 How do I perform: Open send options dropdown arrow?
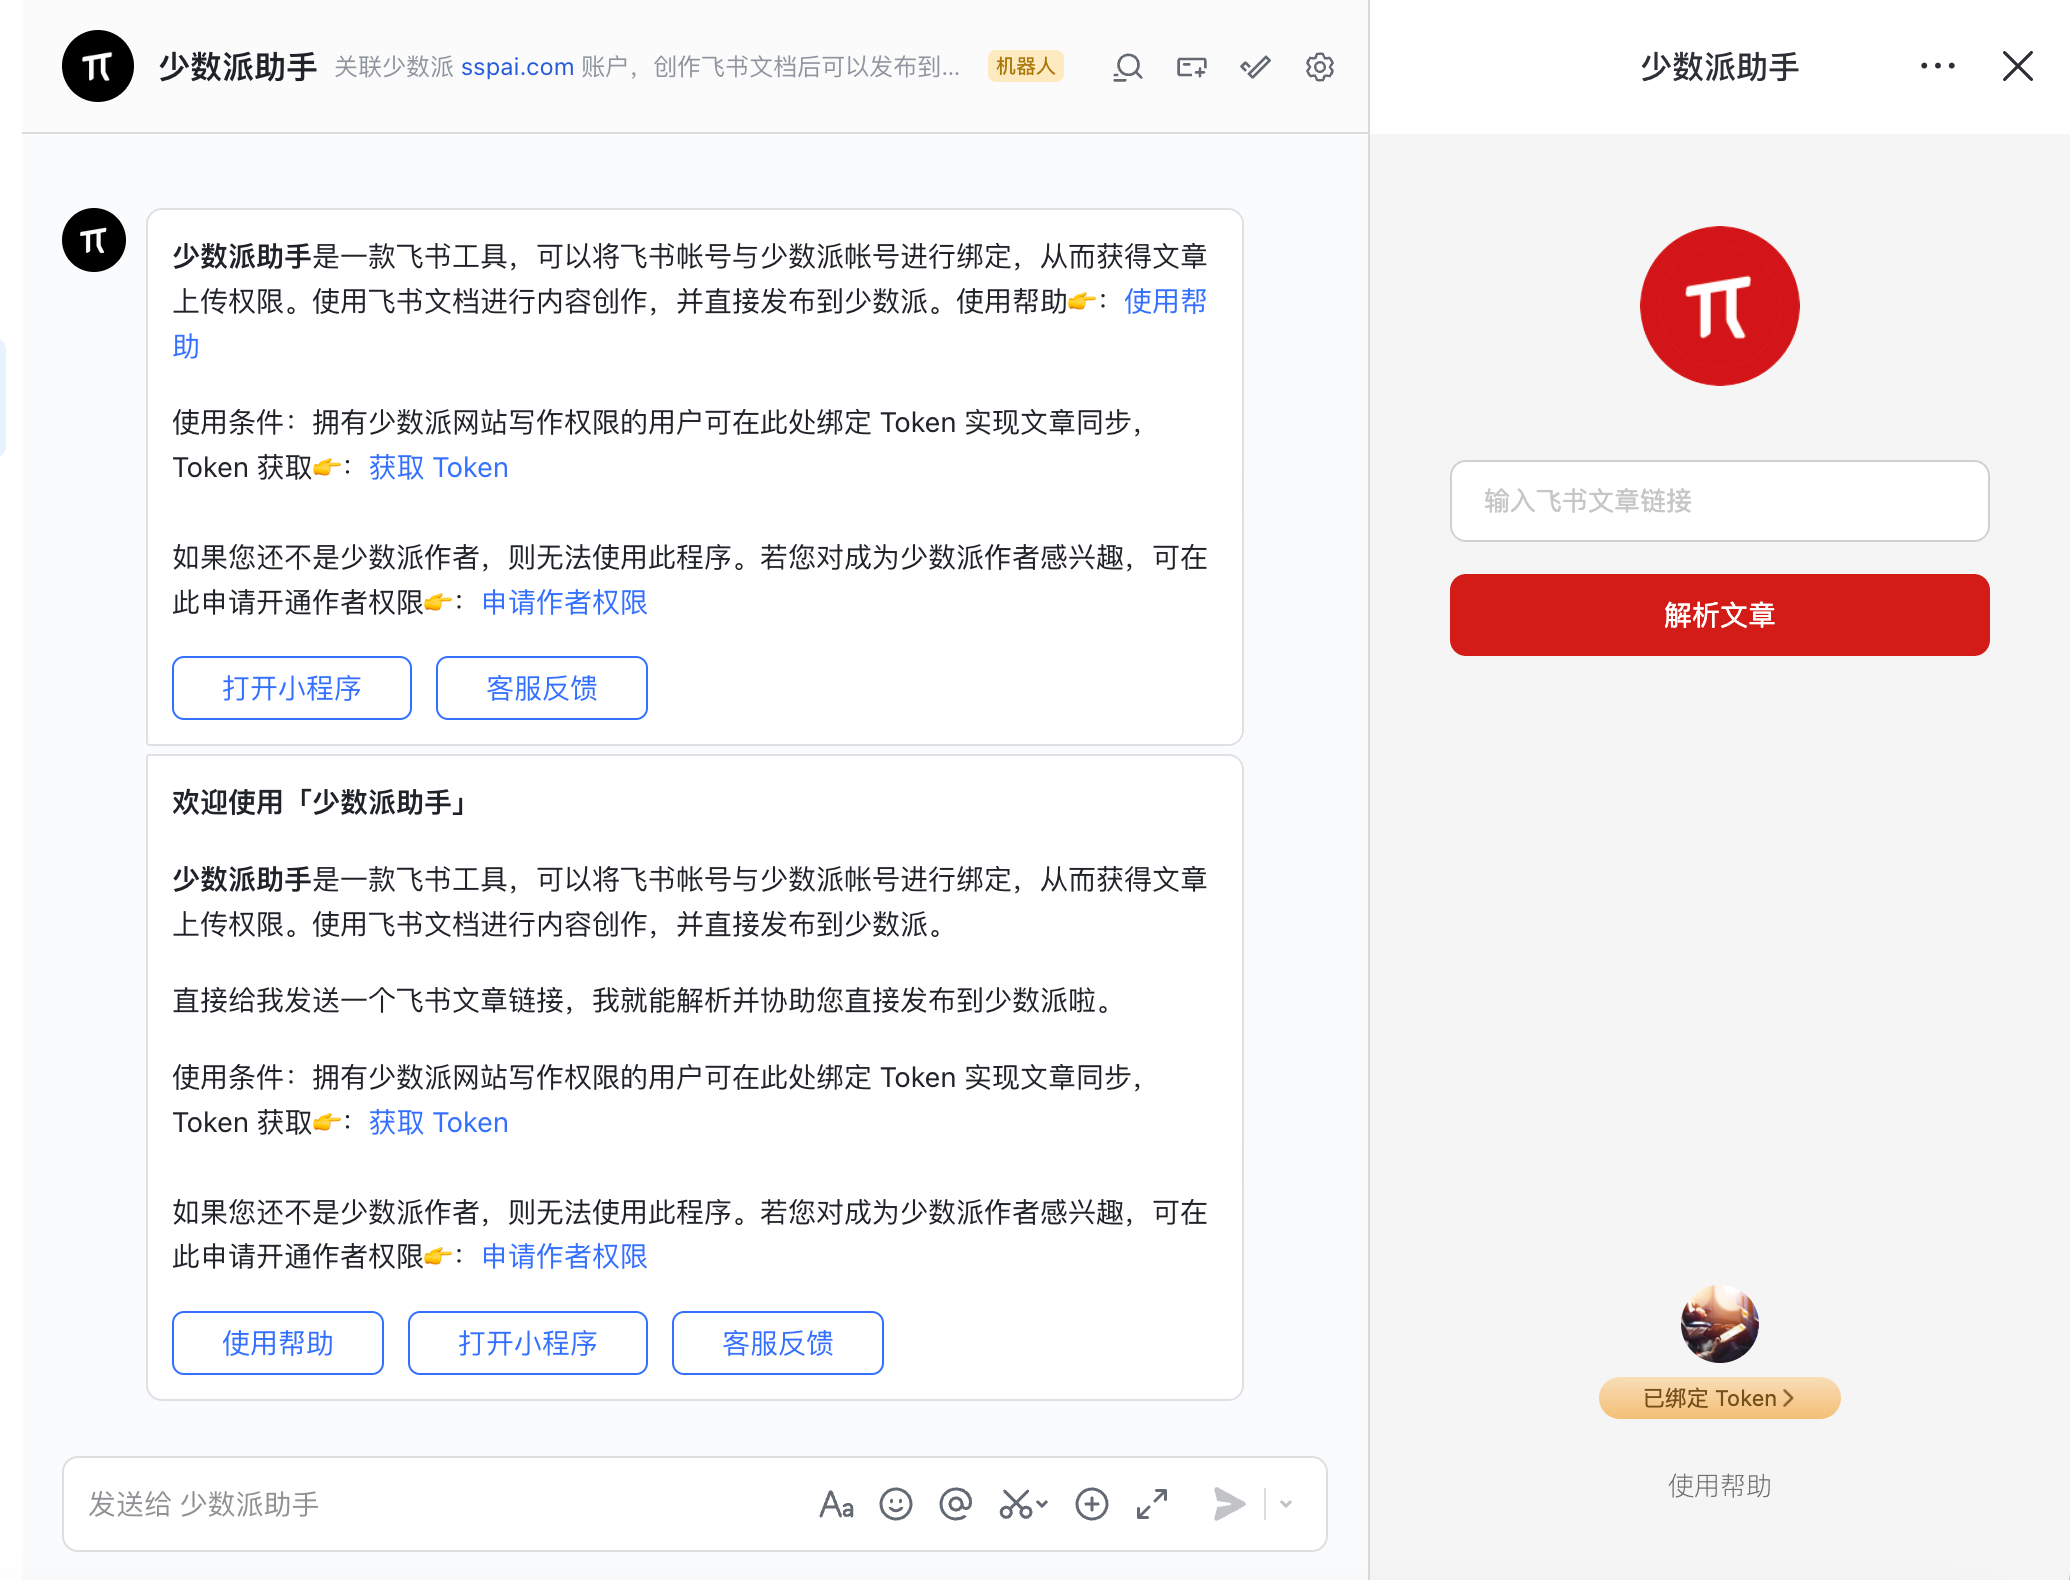pyautogui.click(x=1286, y=1504)
